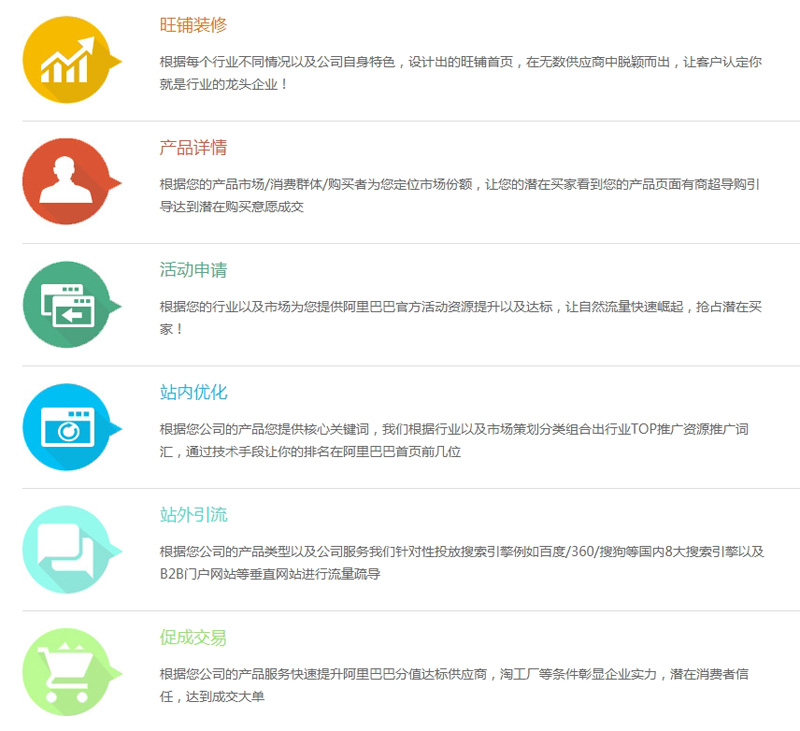Click the description text under 活动申请
This screenshot has height=731, width=800.
(x=460, y=317)
